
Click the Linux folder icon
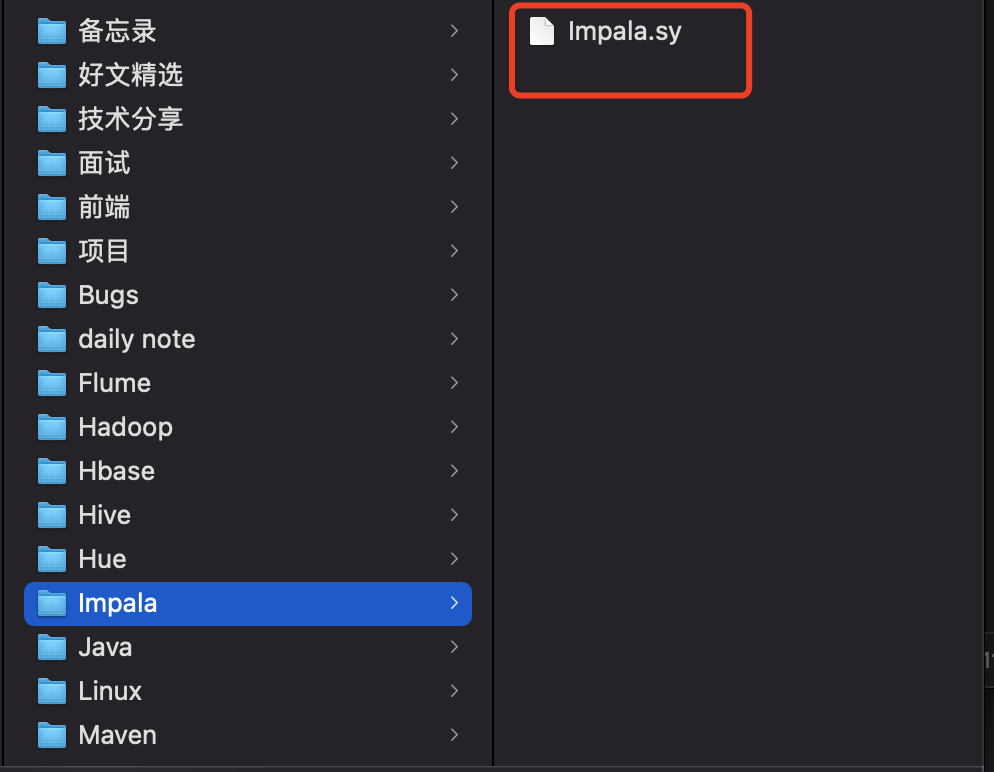[x=51, y=691]
